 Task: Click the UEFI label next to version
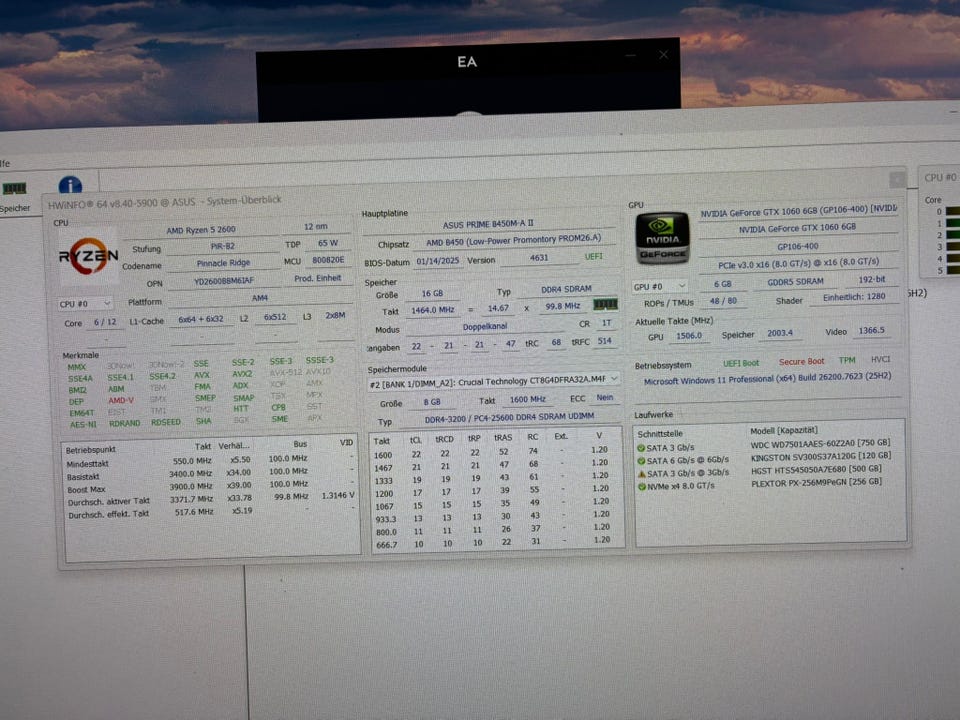[x=593, y=257]
